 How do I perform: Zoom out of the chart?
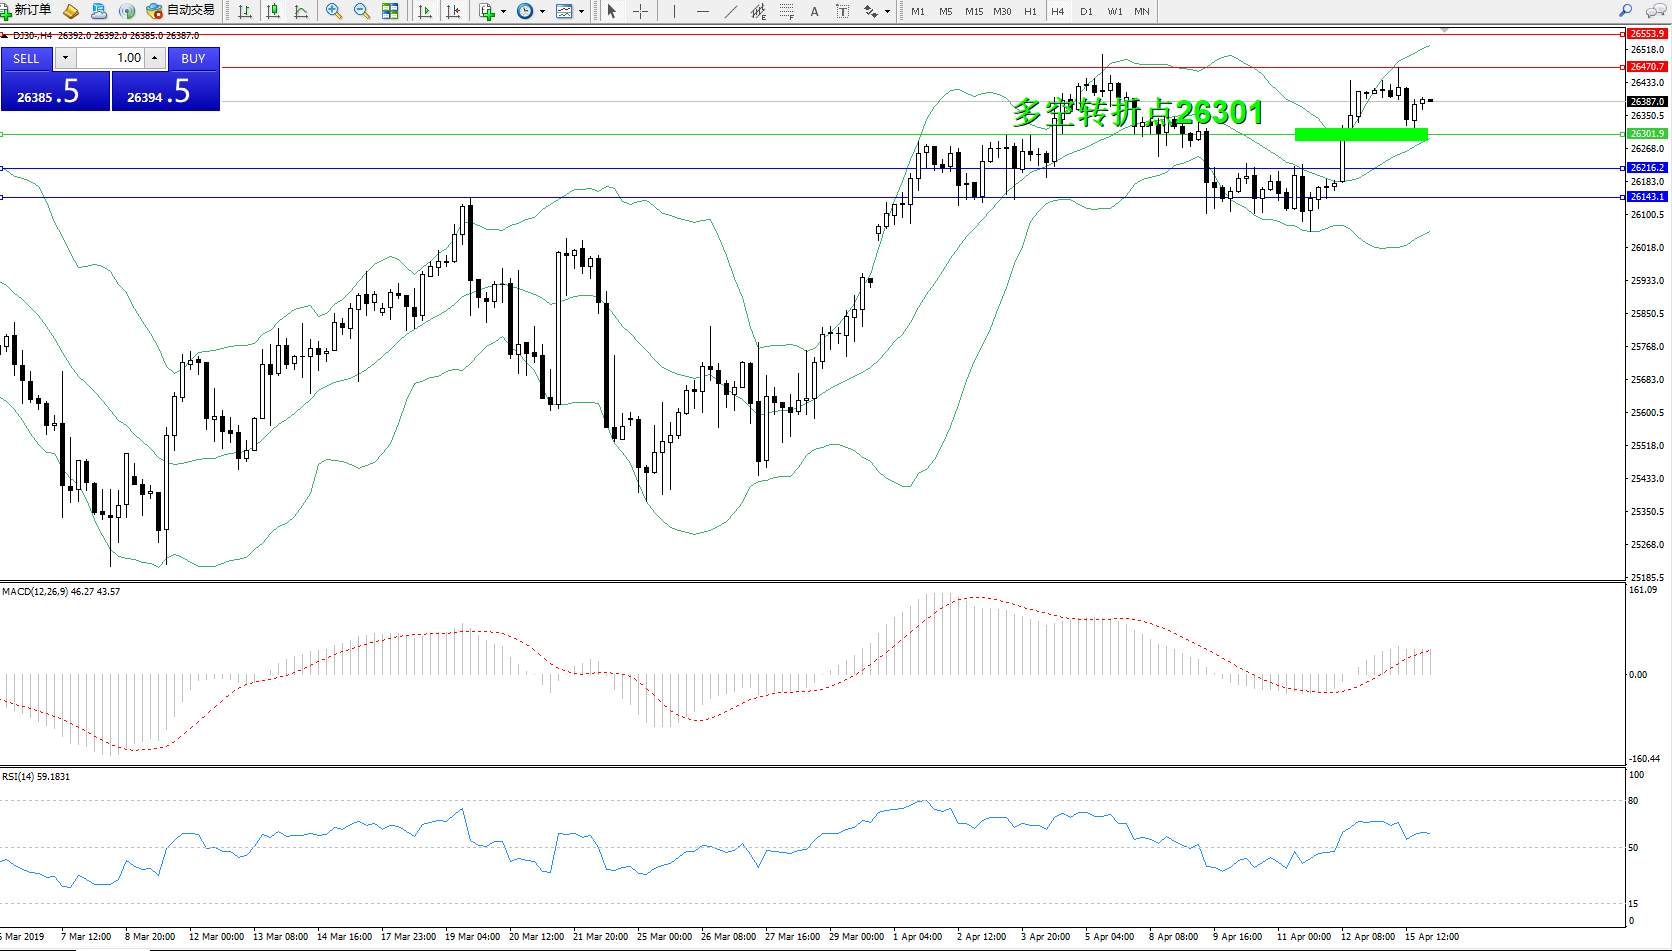362,11
